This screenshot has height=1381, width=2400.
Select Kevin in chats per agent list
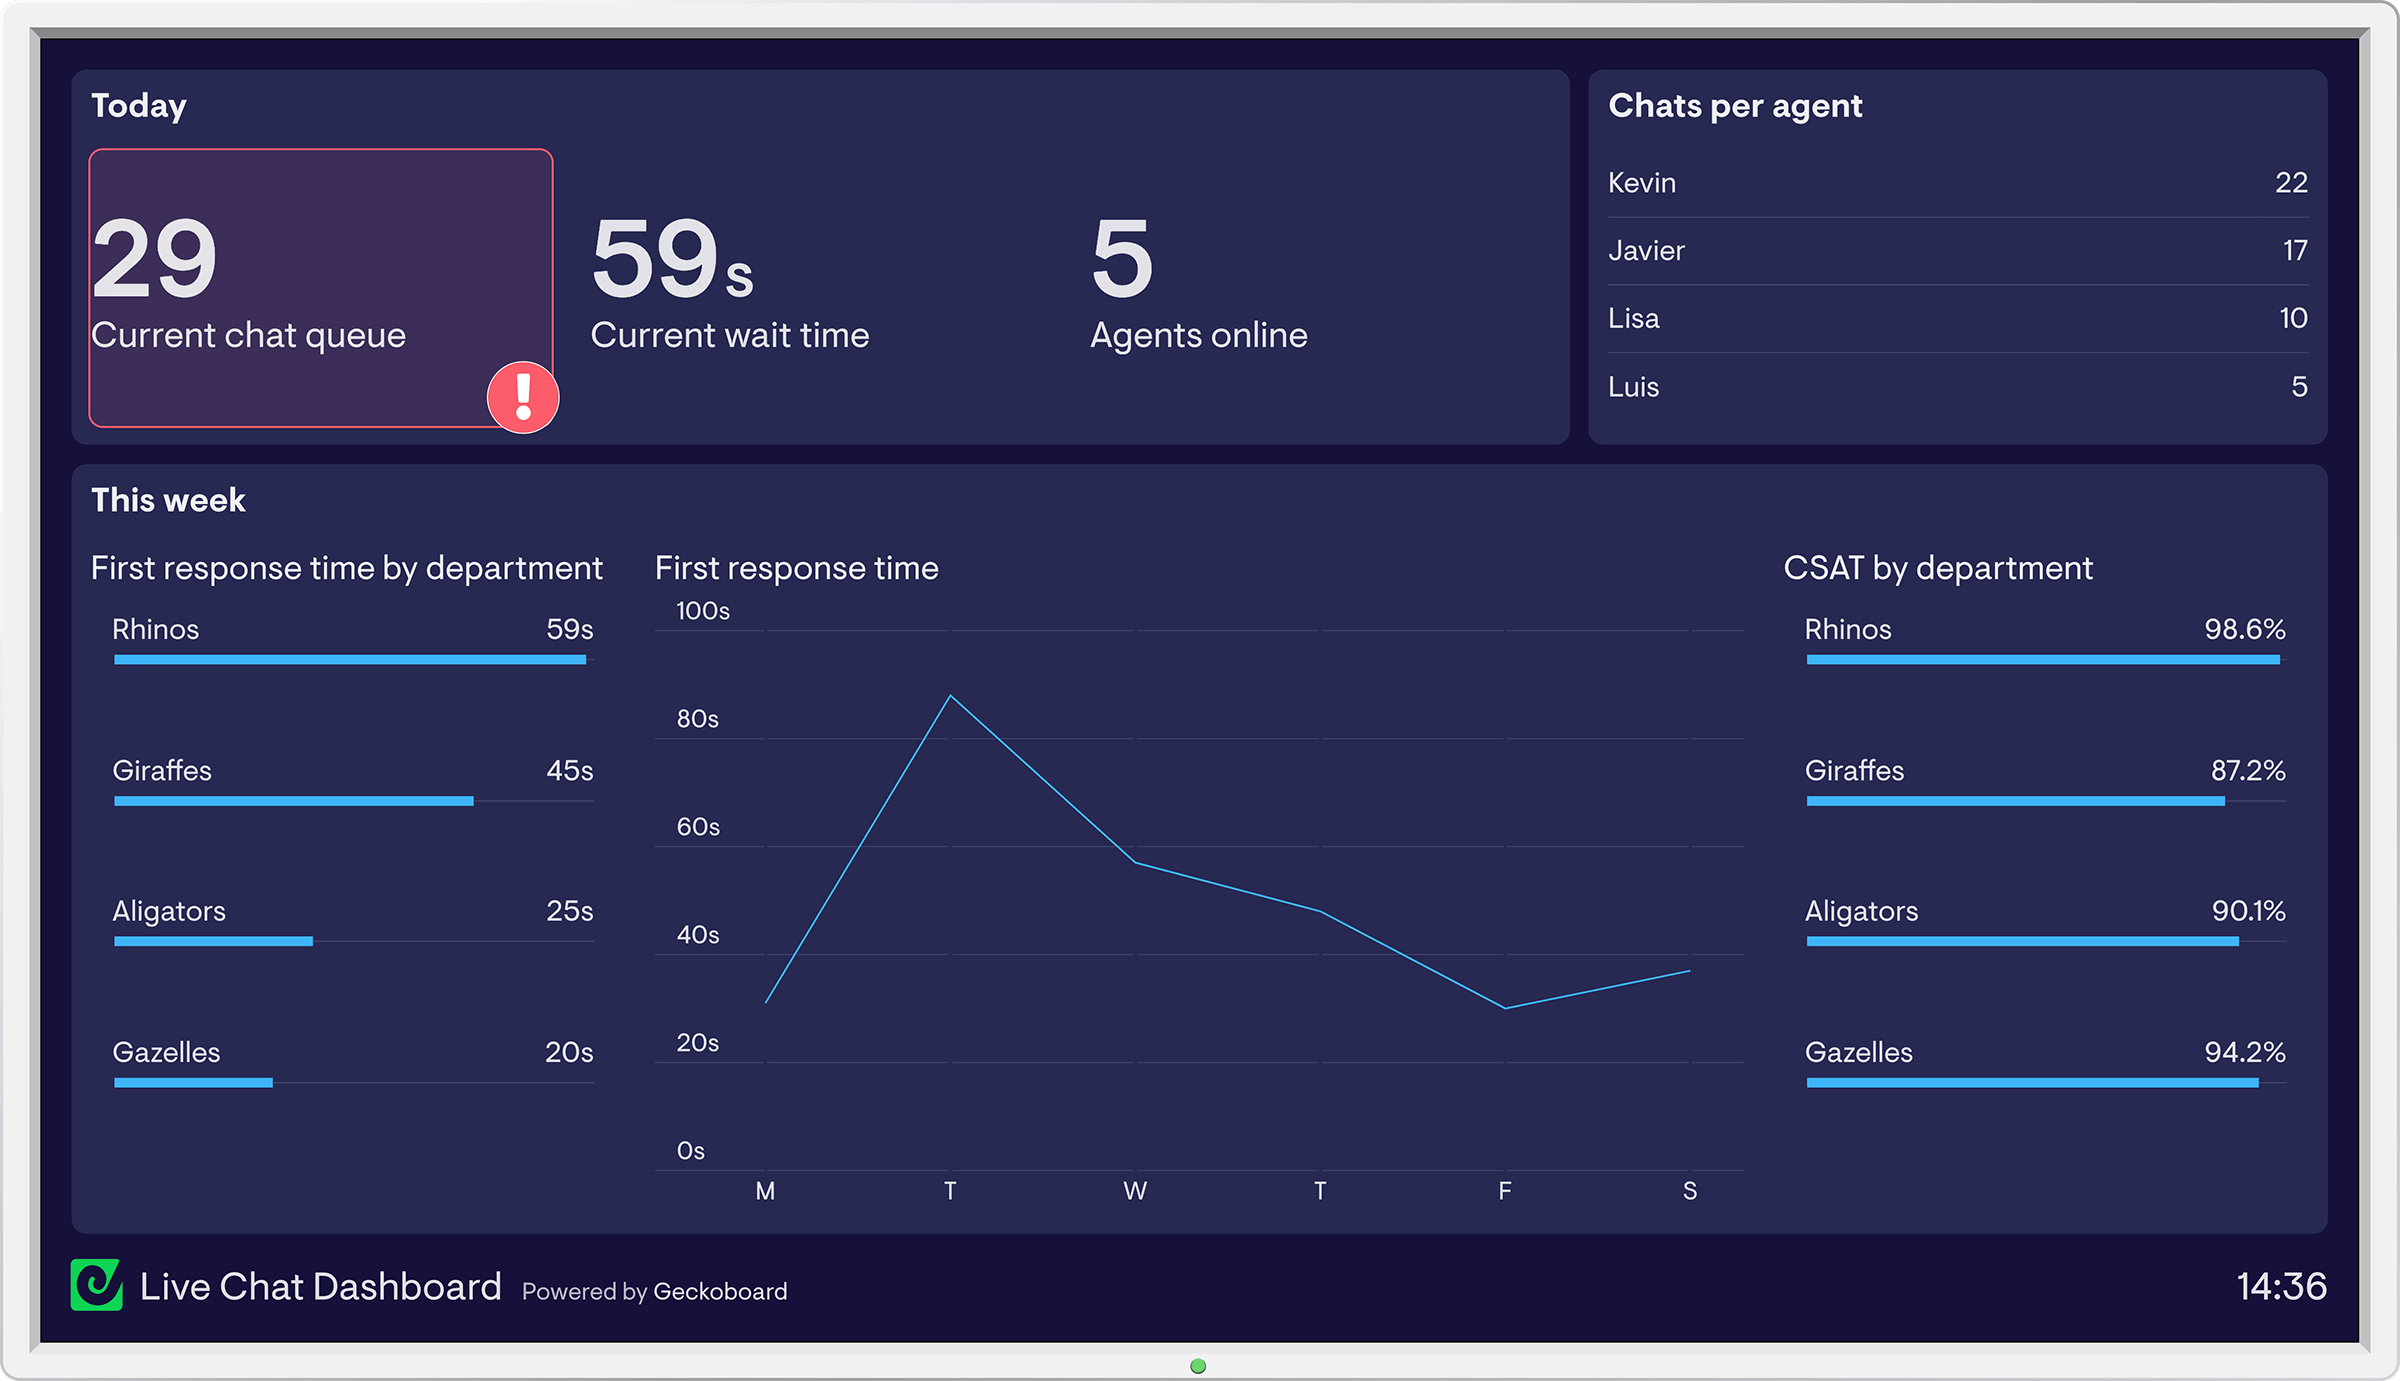(1641, 182)
